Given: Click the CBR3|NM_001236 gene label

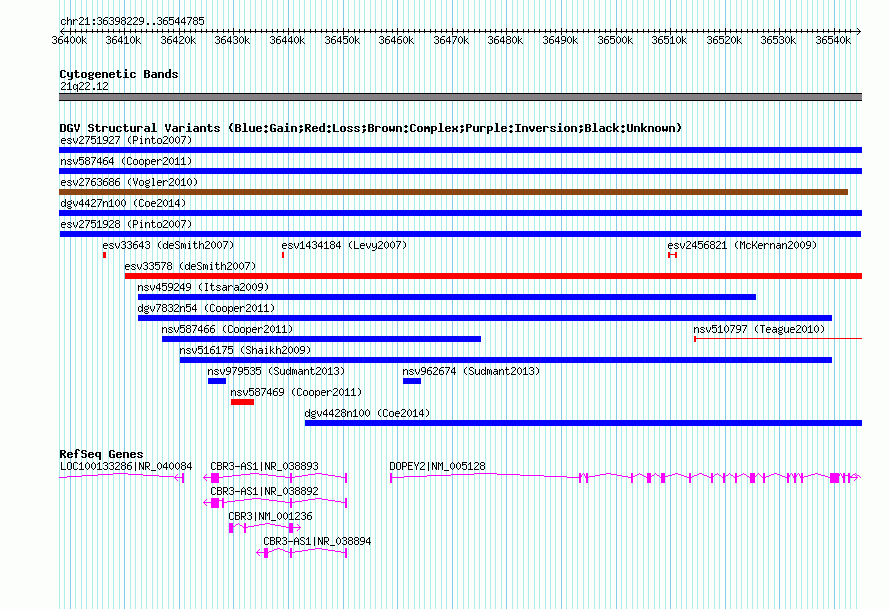Looking at the screenshot, I should (270, 516).
